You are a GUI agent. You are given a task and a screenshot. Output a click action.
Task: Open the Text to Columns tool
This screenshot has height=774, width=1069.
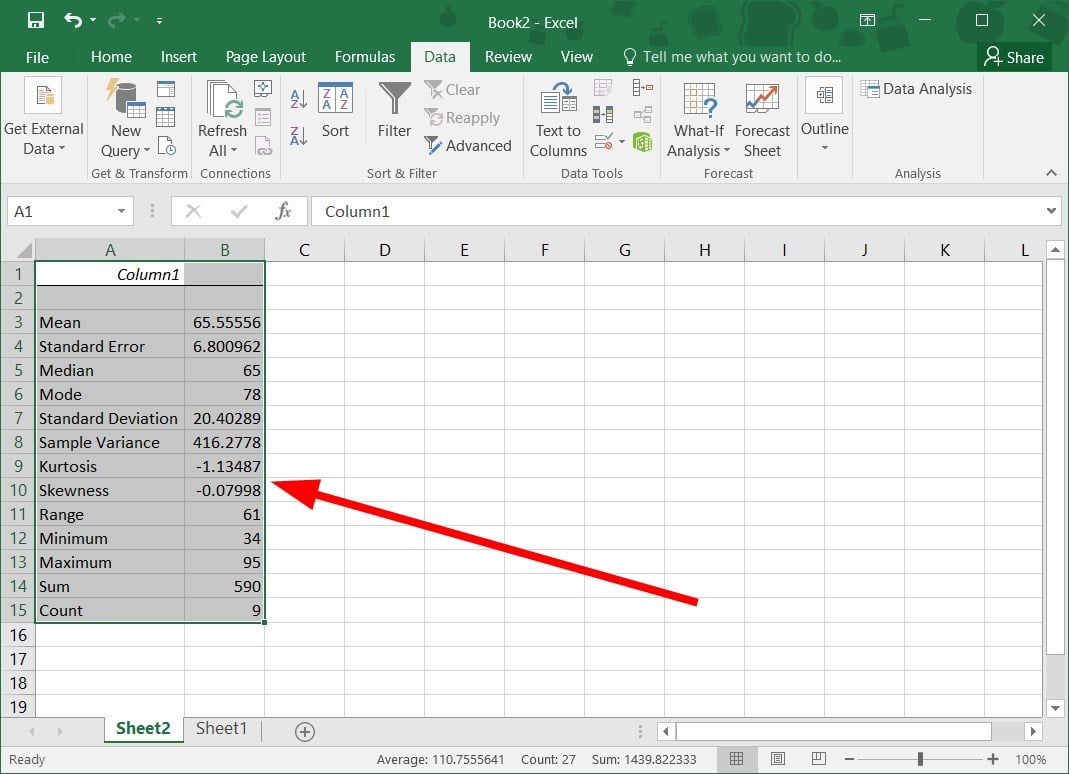[557, 120]
